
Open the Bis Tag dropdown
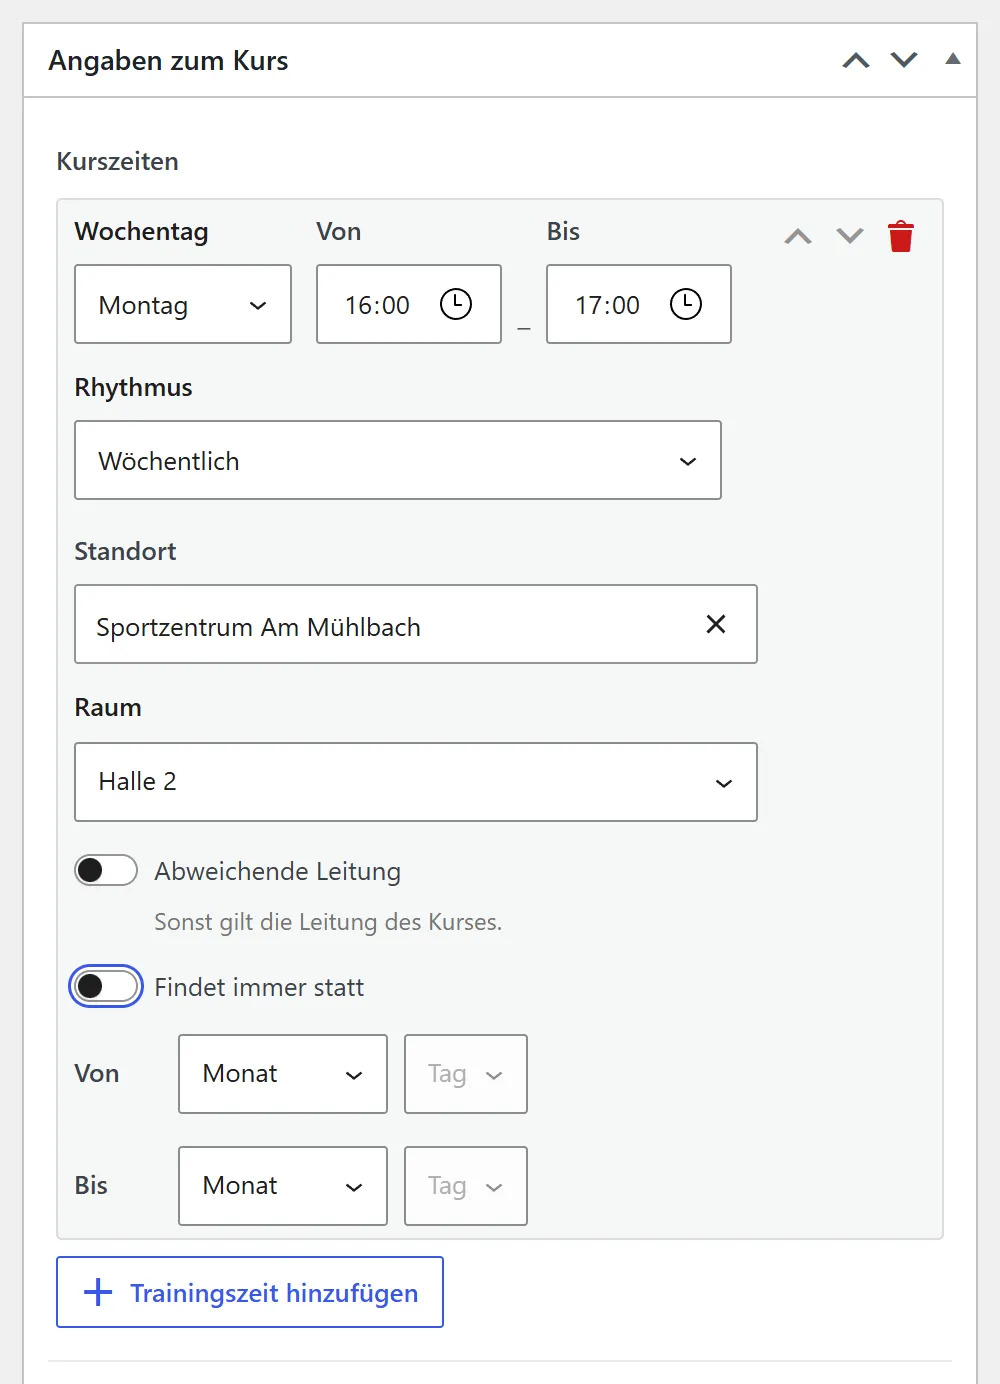coord(466,1186)
